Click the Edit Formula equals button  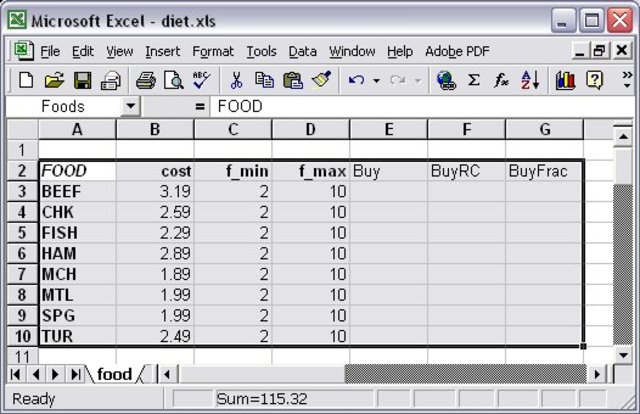point(200,107)
